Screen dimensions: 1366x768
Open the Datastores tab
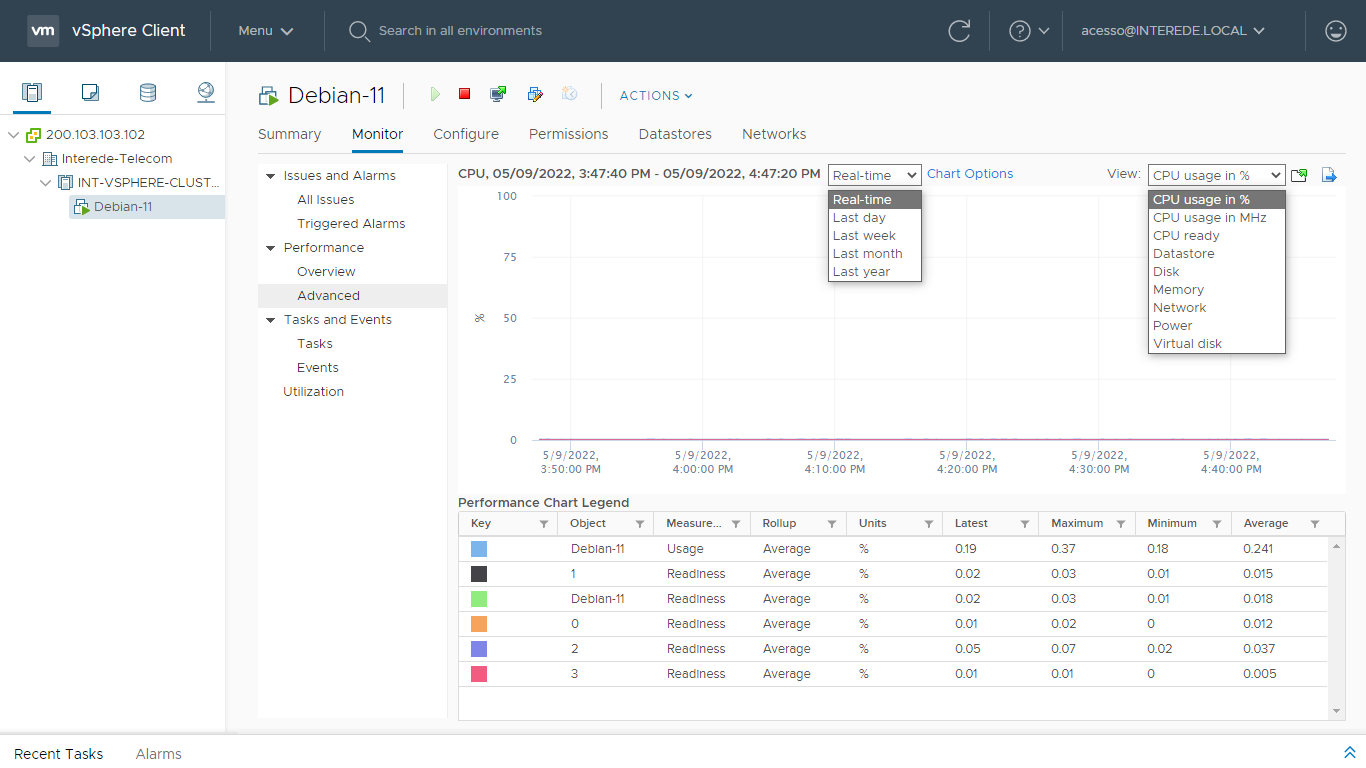[x=675, y=134]
